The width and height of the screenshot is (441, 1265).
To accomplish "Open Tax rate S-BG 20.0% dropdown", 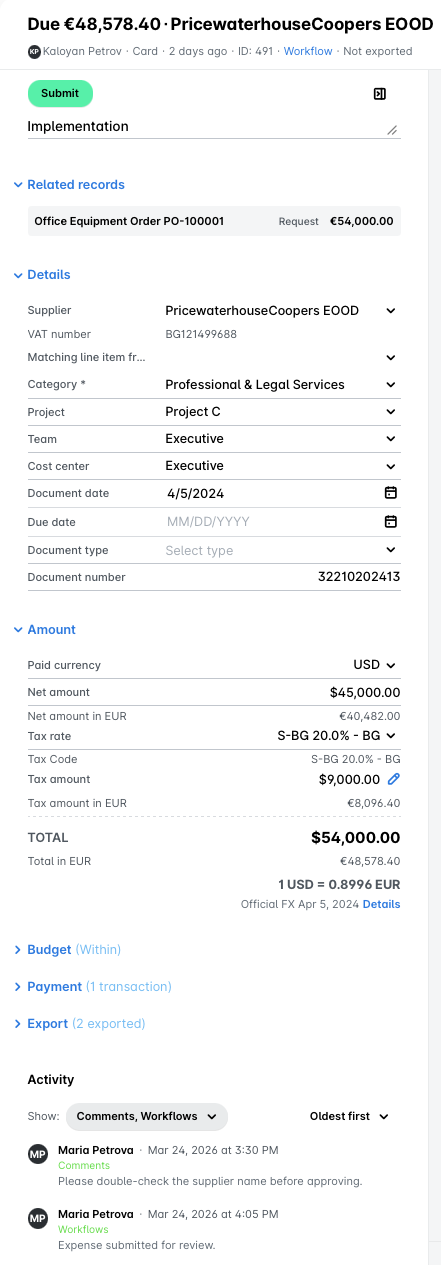I will (337, 736).
